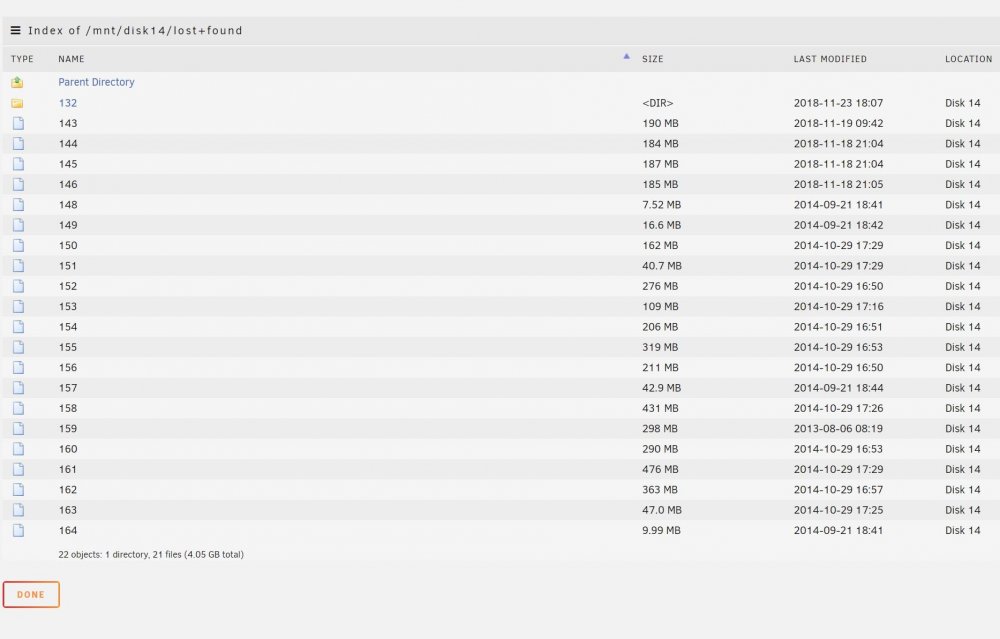The height and width of the screenshot is (639, 1000).
Task: Click the 42.9 MB size value
Action: [661, 388]
